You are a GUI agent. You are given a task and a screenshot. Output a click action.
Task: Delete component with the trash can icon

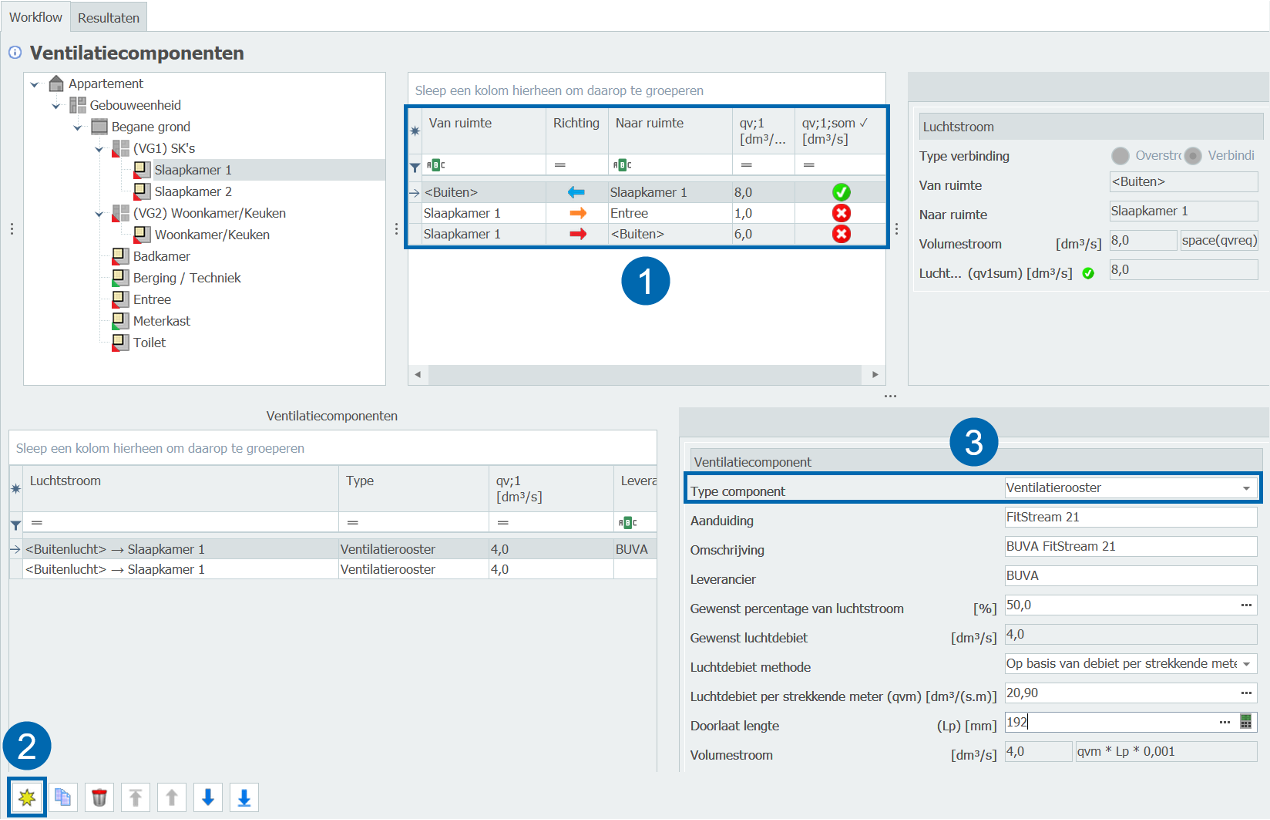click(99, 797)
